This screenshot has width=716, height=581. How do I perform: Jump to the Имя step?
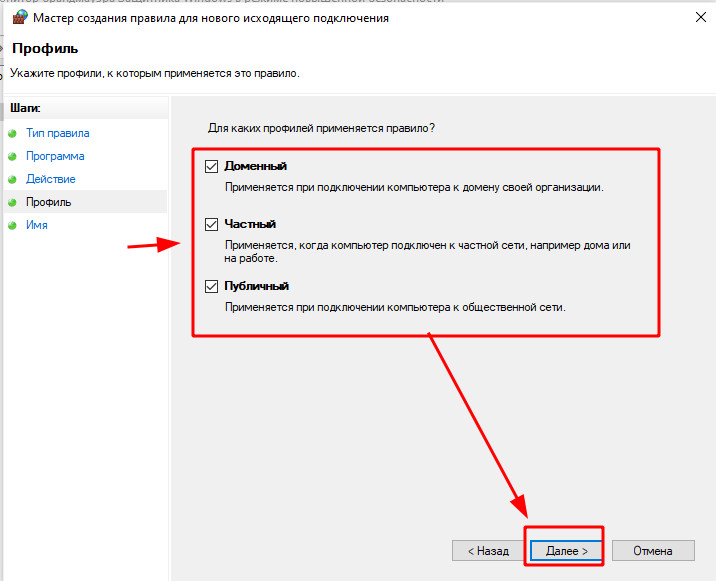coord(37,225)
